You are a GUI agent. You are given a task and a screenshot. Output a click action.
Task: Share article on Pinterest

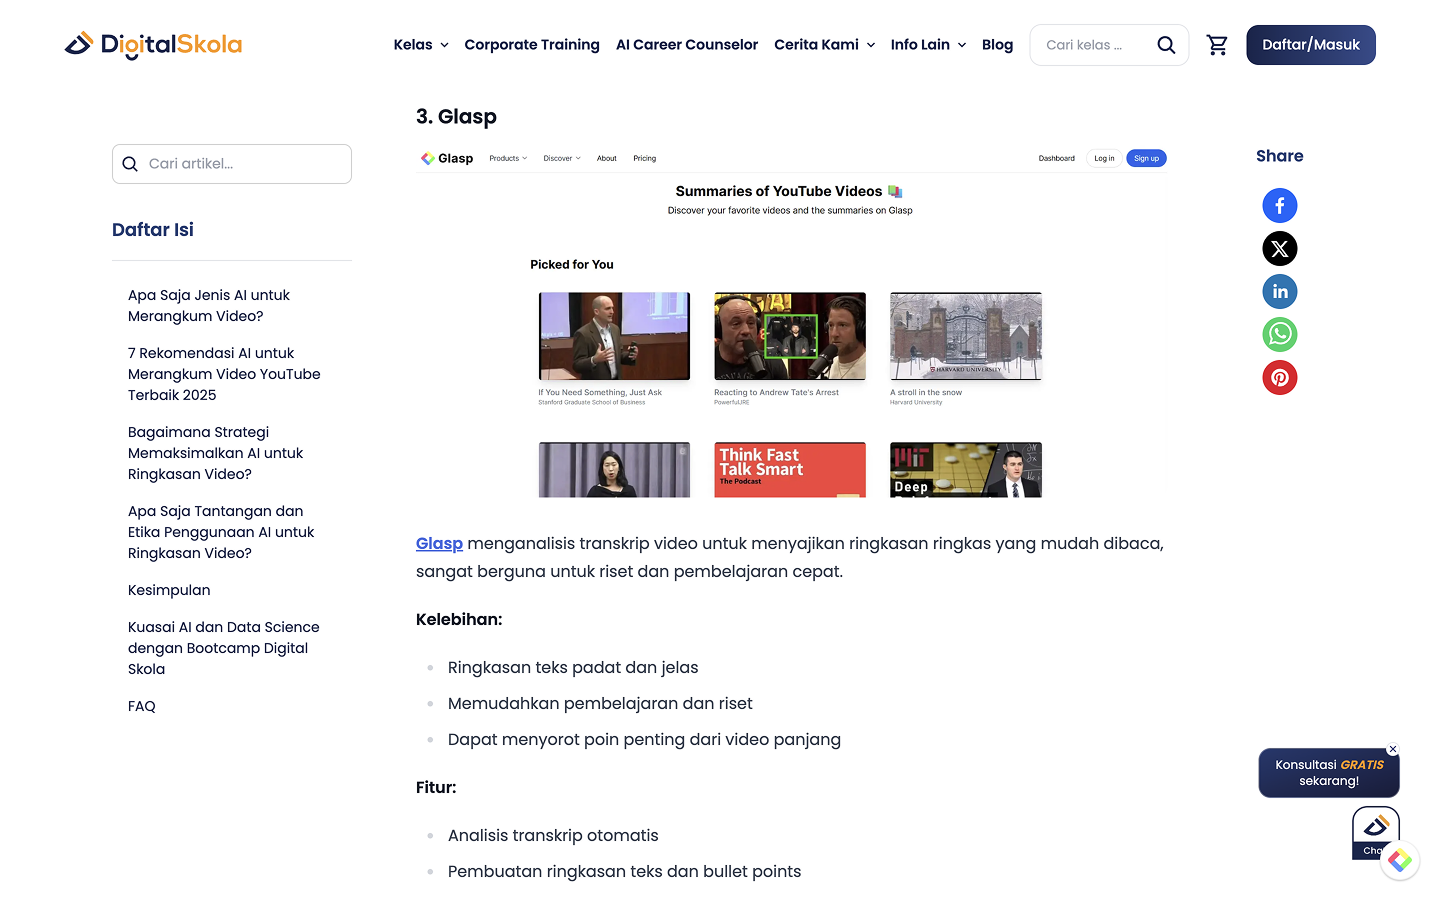coord(1280,378)
